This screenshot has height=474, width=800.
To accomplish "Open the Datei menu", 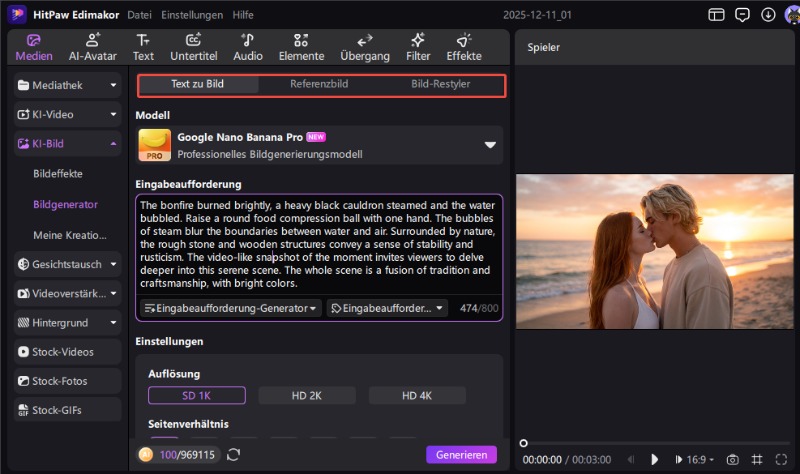I will pos(139,15).
